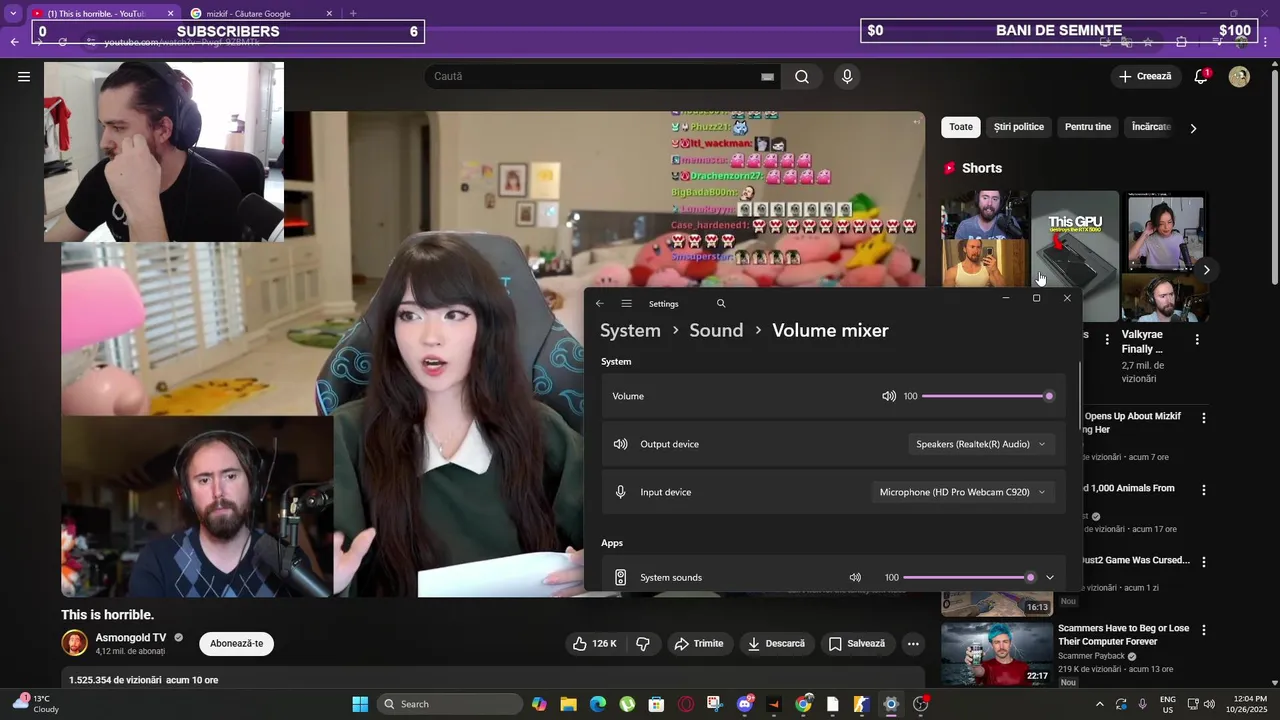Select the Toate filter chip

[x=961, y=127]
